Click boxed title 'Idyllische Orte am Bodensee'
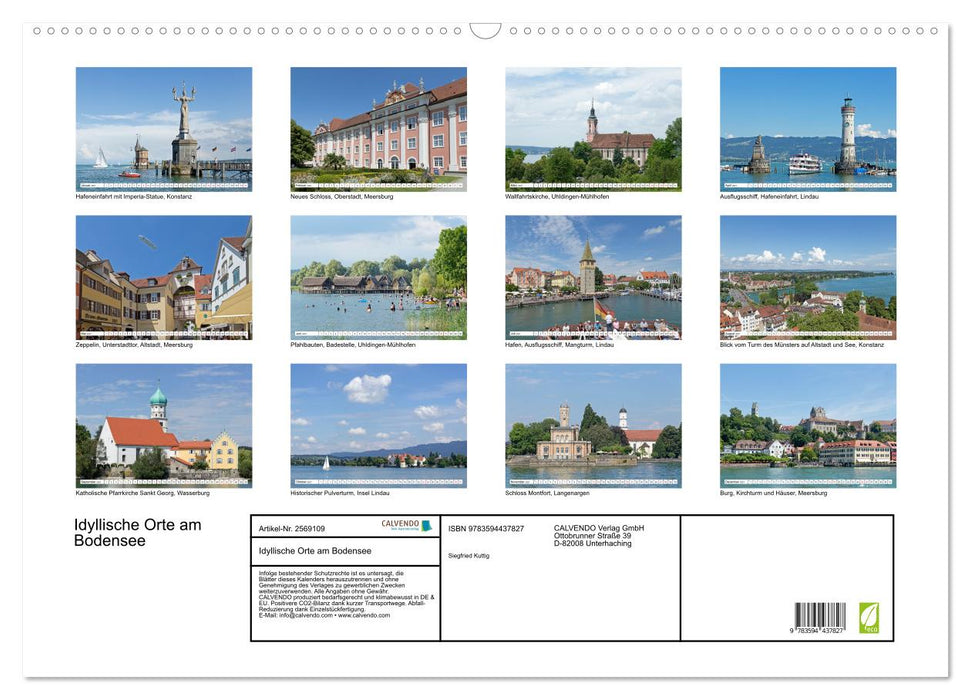Image resolution: width=971 pixels, height=700 pixels. coord(315,551)
